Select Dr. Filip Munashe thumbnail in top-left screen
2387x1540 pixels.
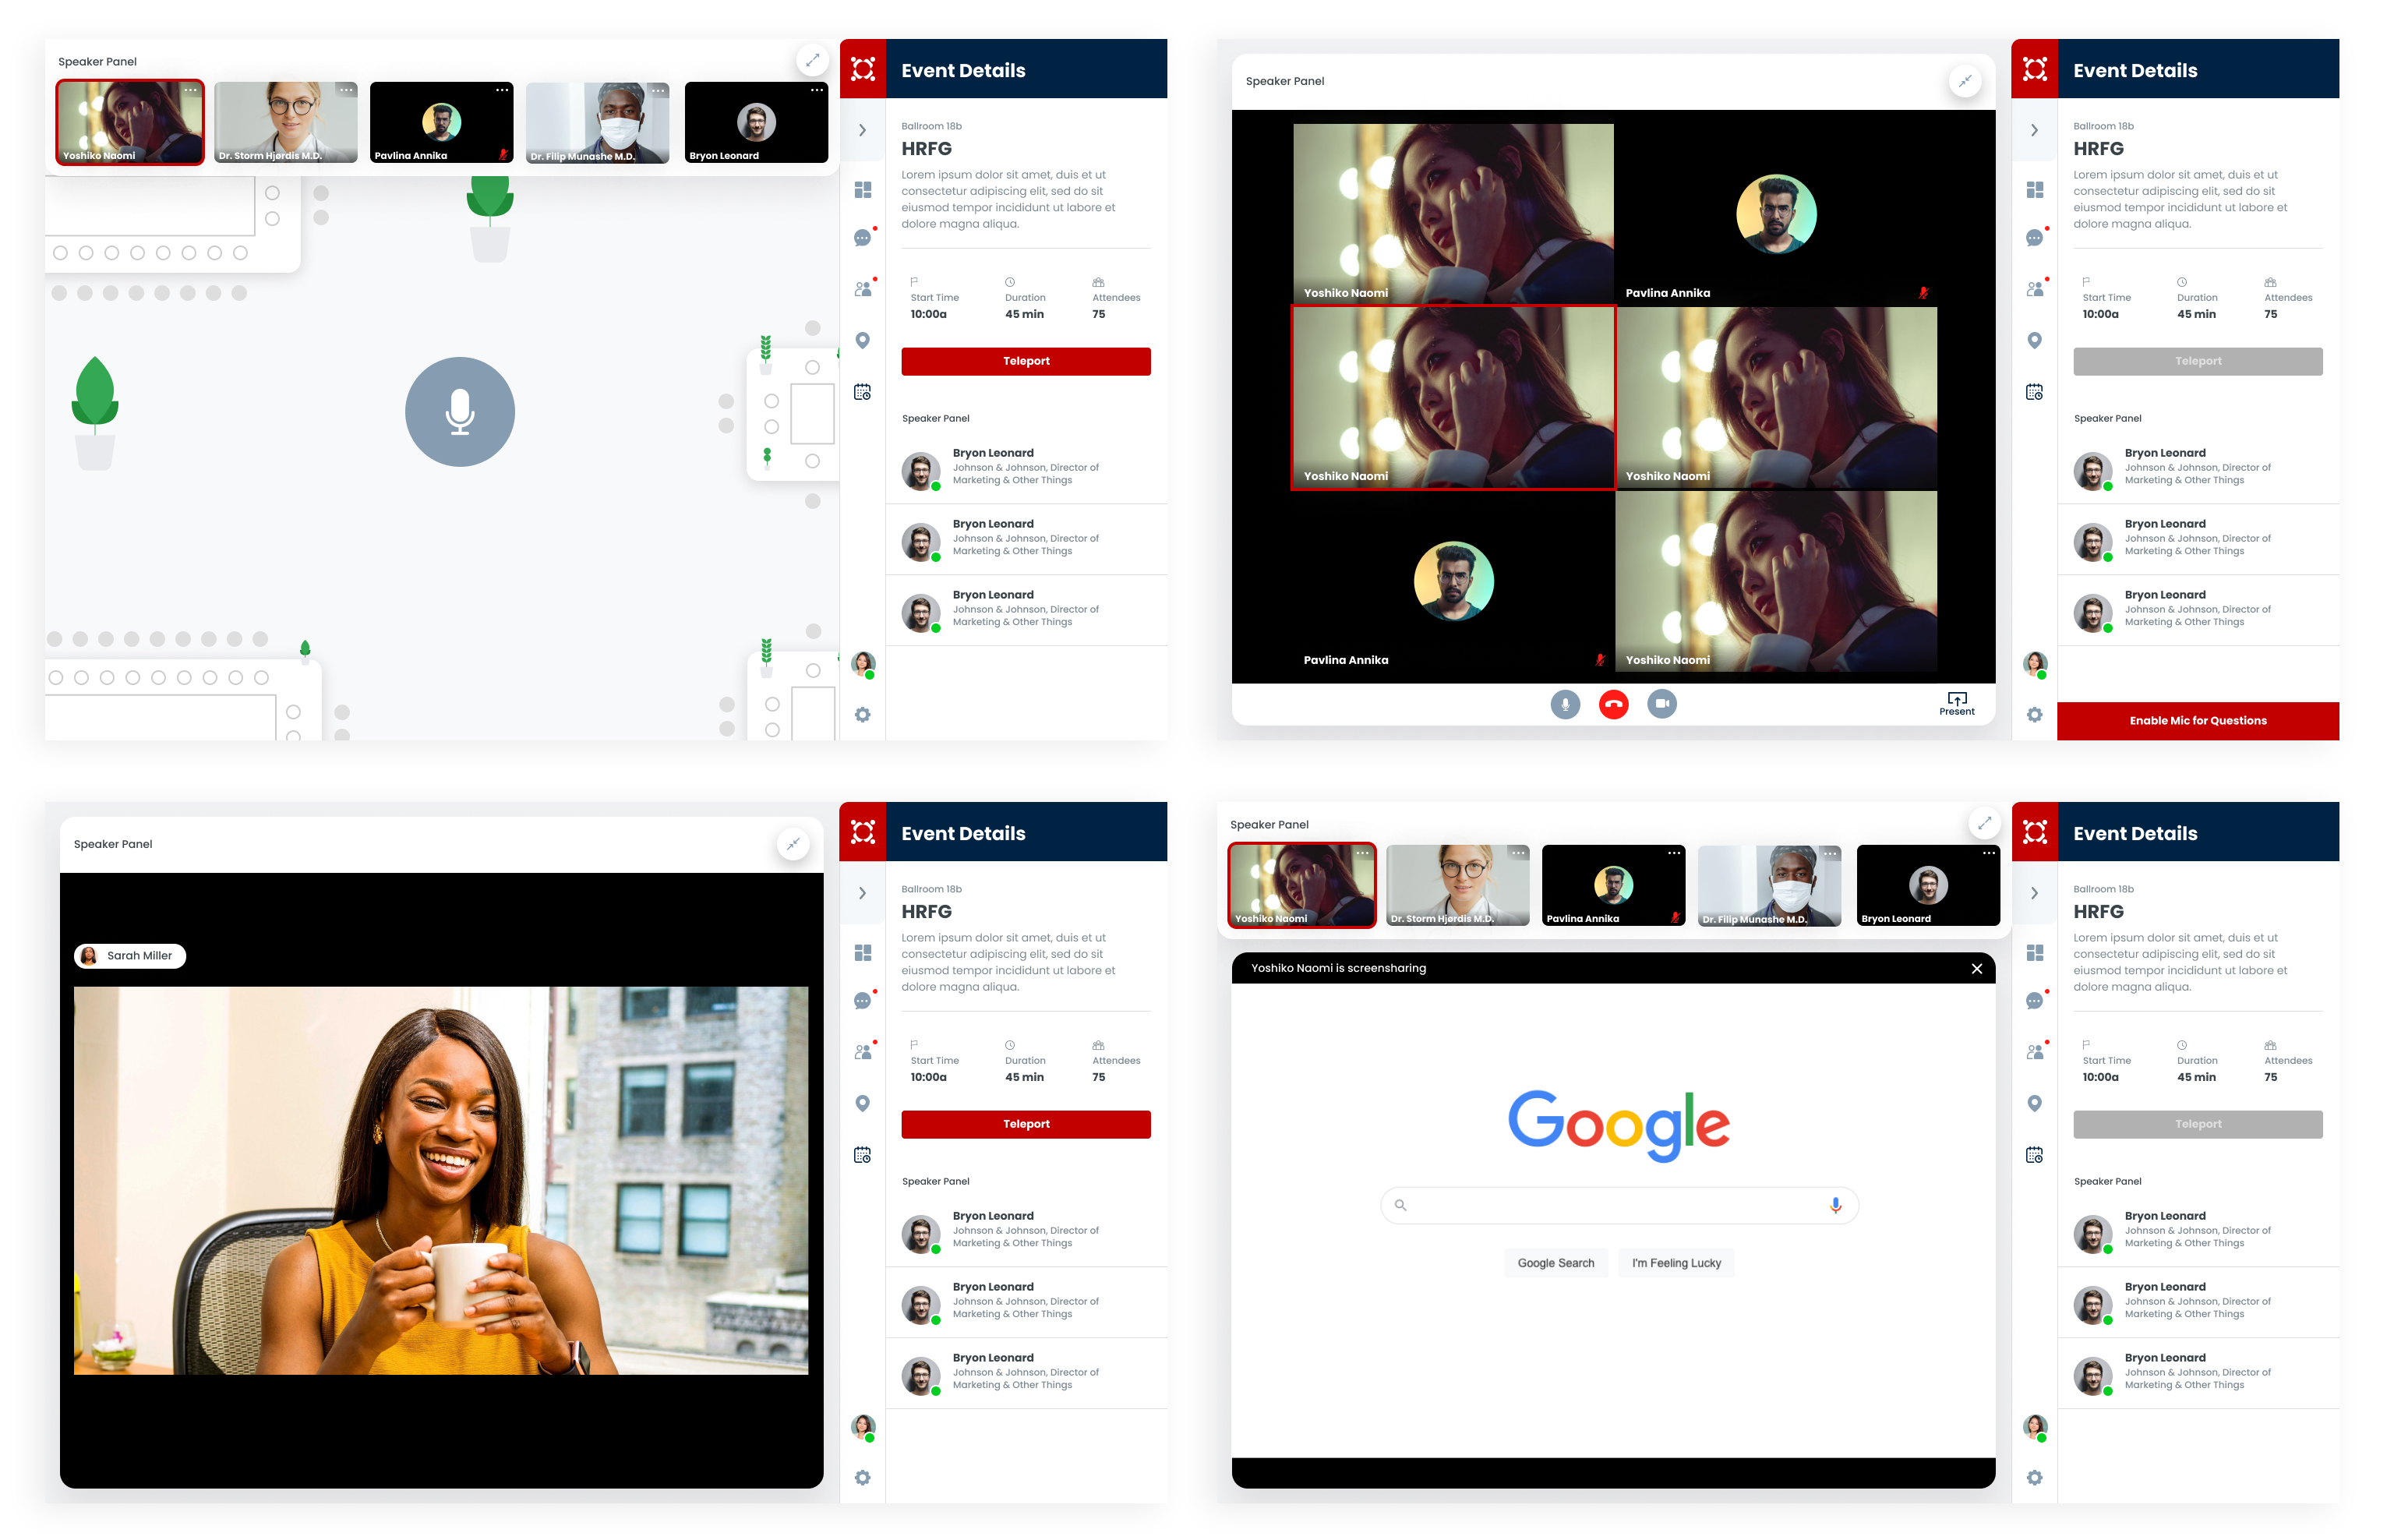point(597,122)
